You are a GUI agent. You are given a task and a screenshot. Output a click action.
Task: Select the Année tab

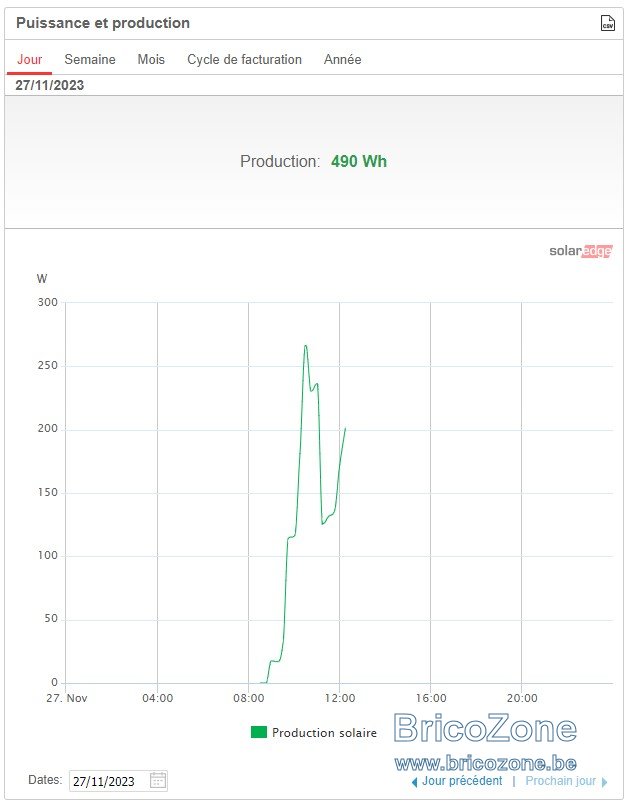[342, 59]
